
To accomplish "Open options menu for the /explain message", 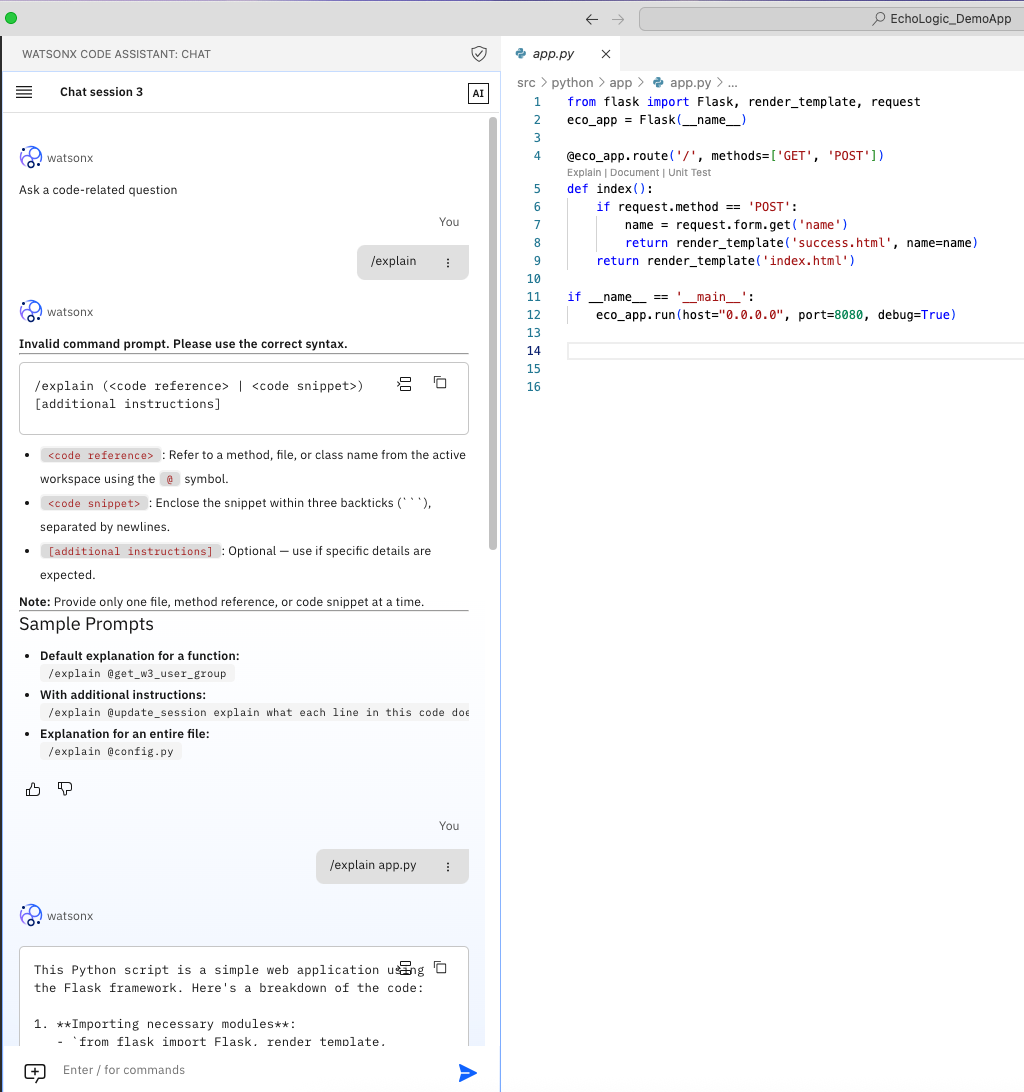I will point(448,263).
